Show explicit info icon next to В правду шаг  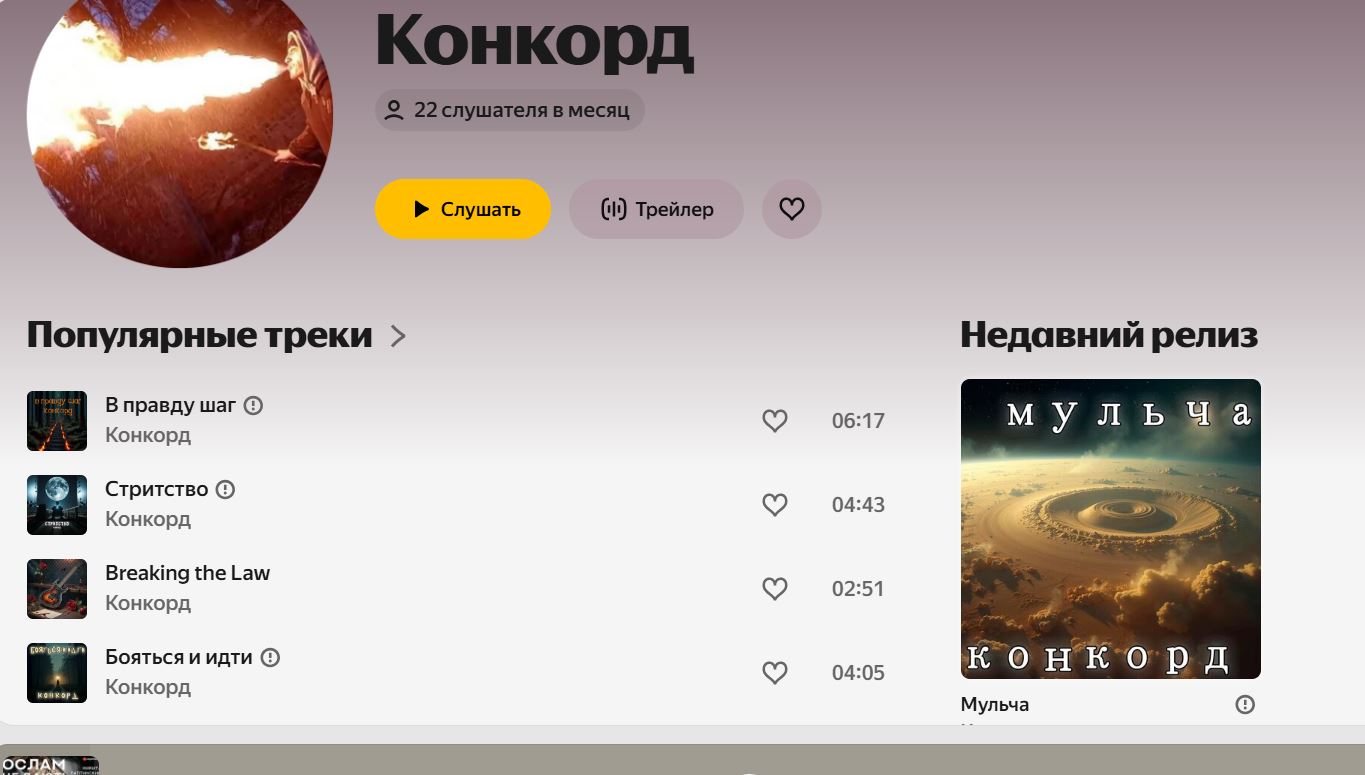pos(254,405)
